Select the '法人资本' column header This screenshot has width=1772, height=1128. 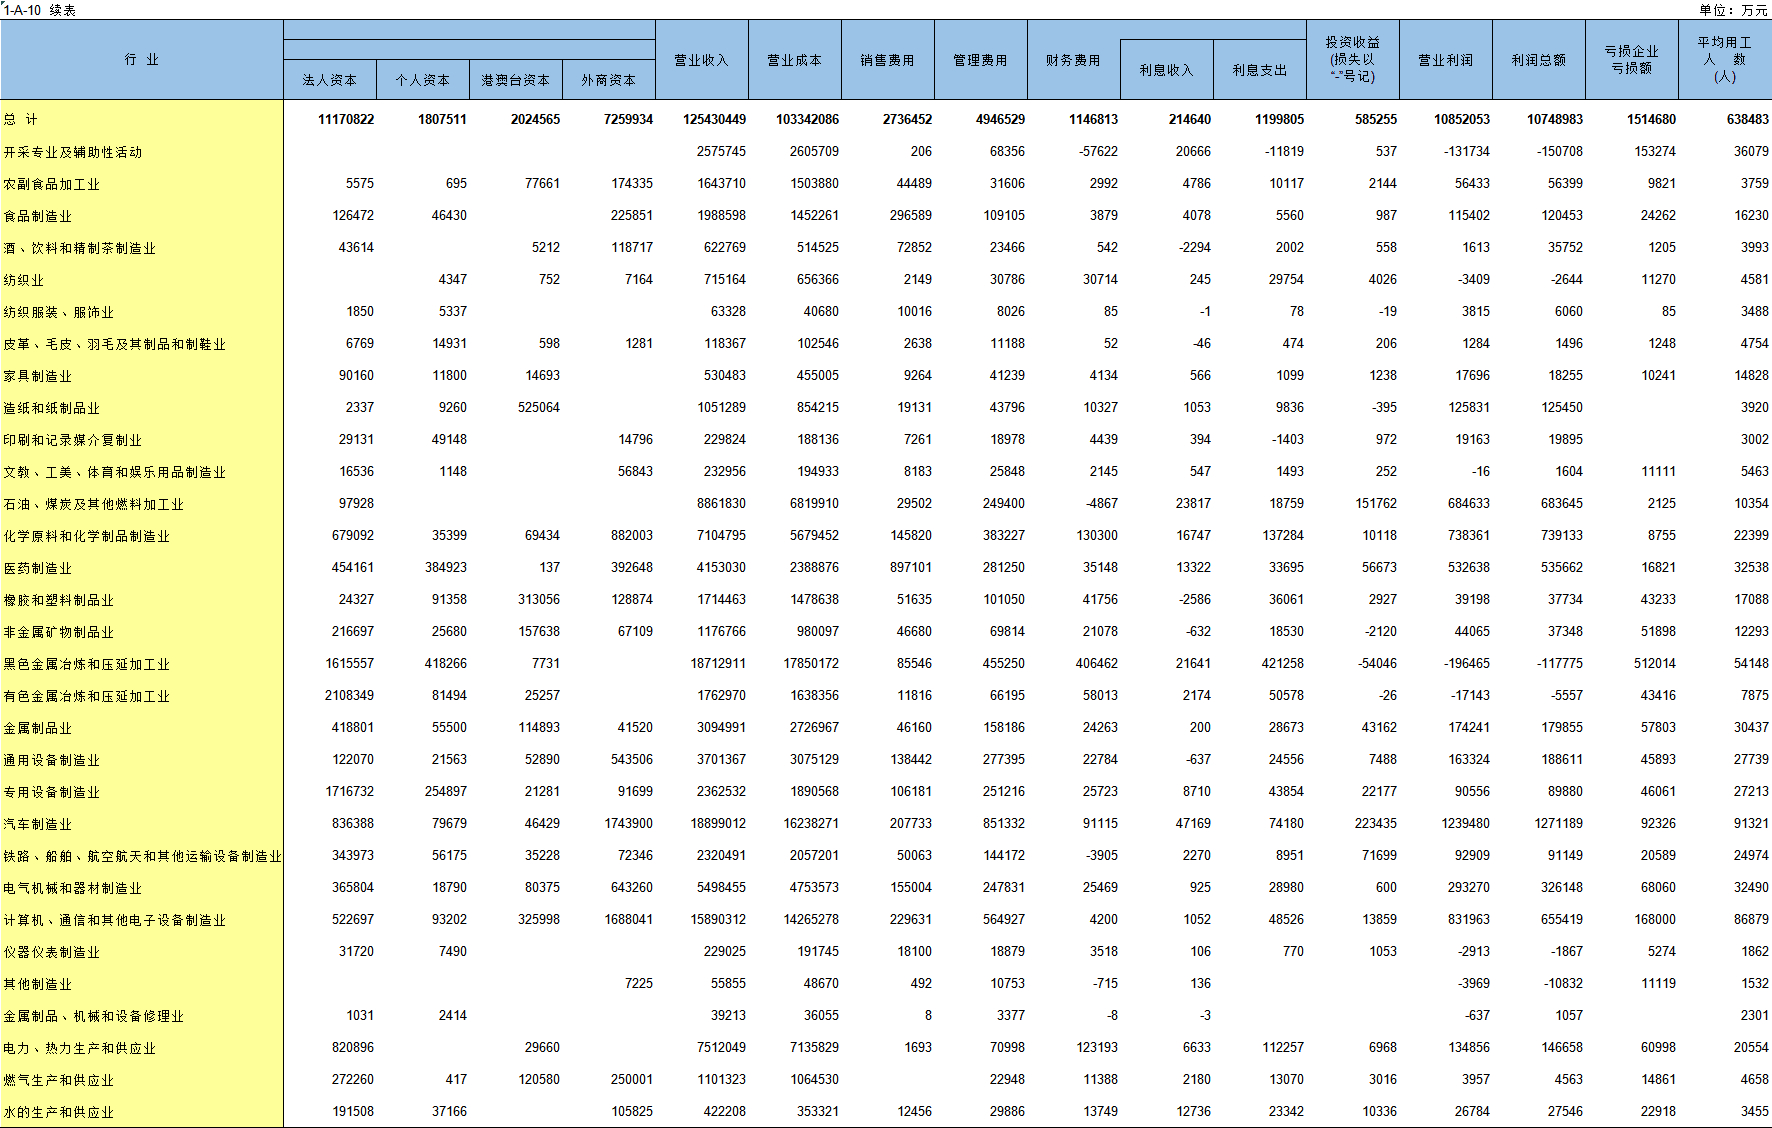click(x=330, y=80)
